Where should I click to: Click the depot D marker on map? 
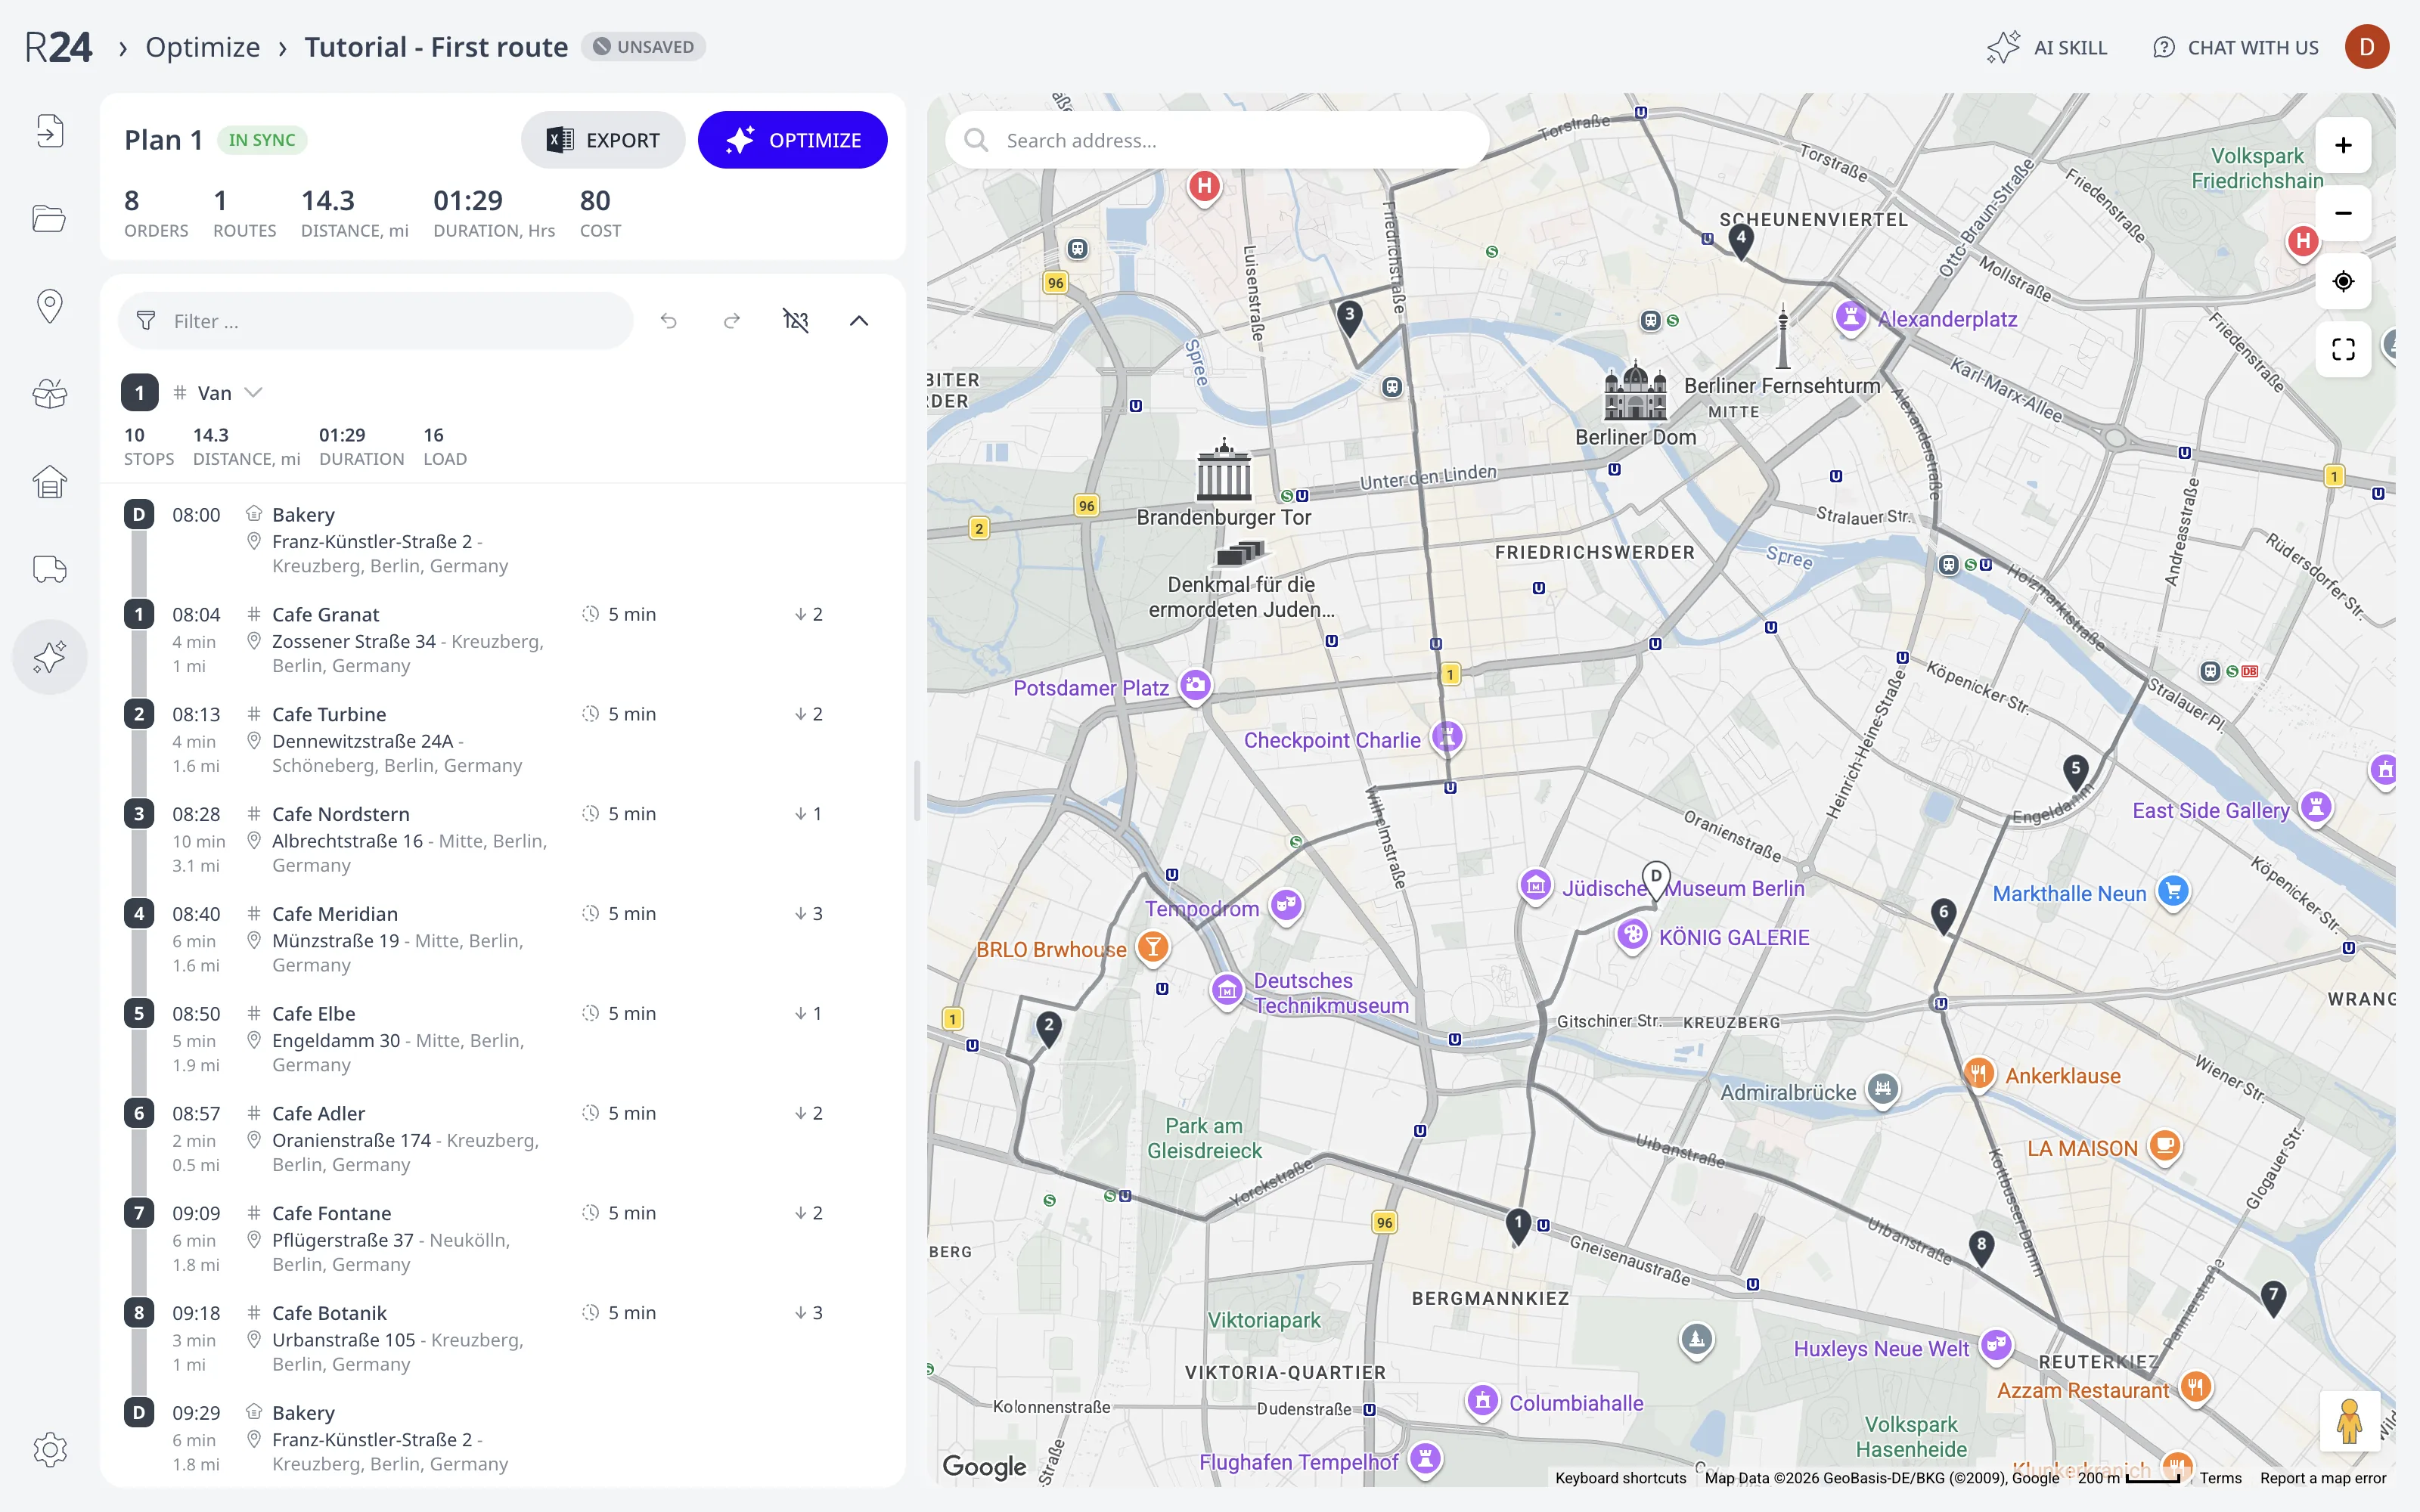1656,880
